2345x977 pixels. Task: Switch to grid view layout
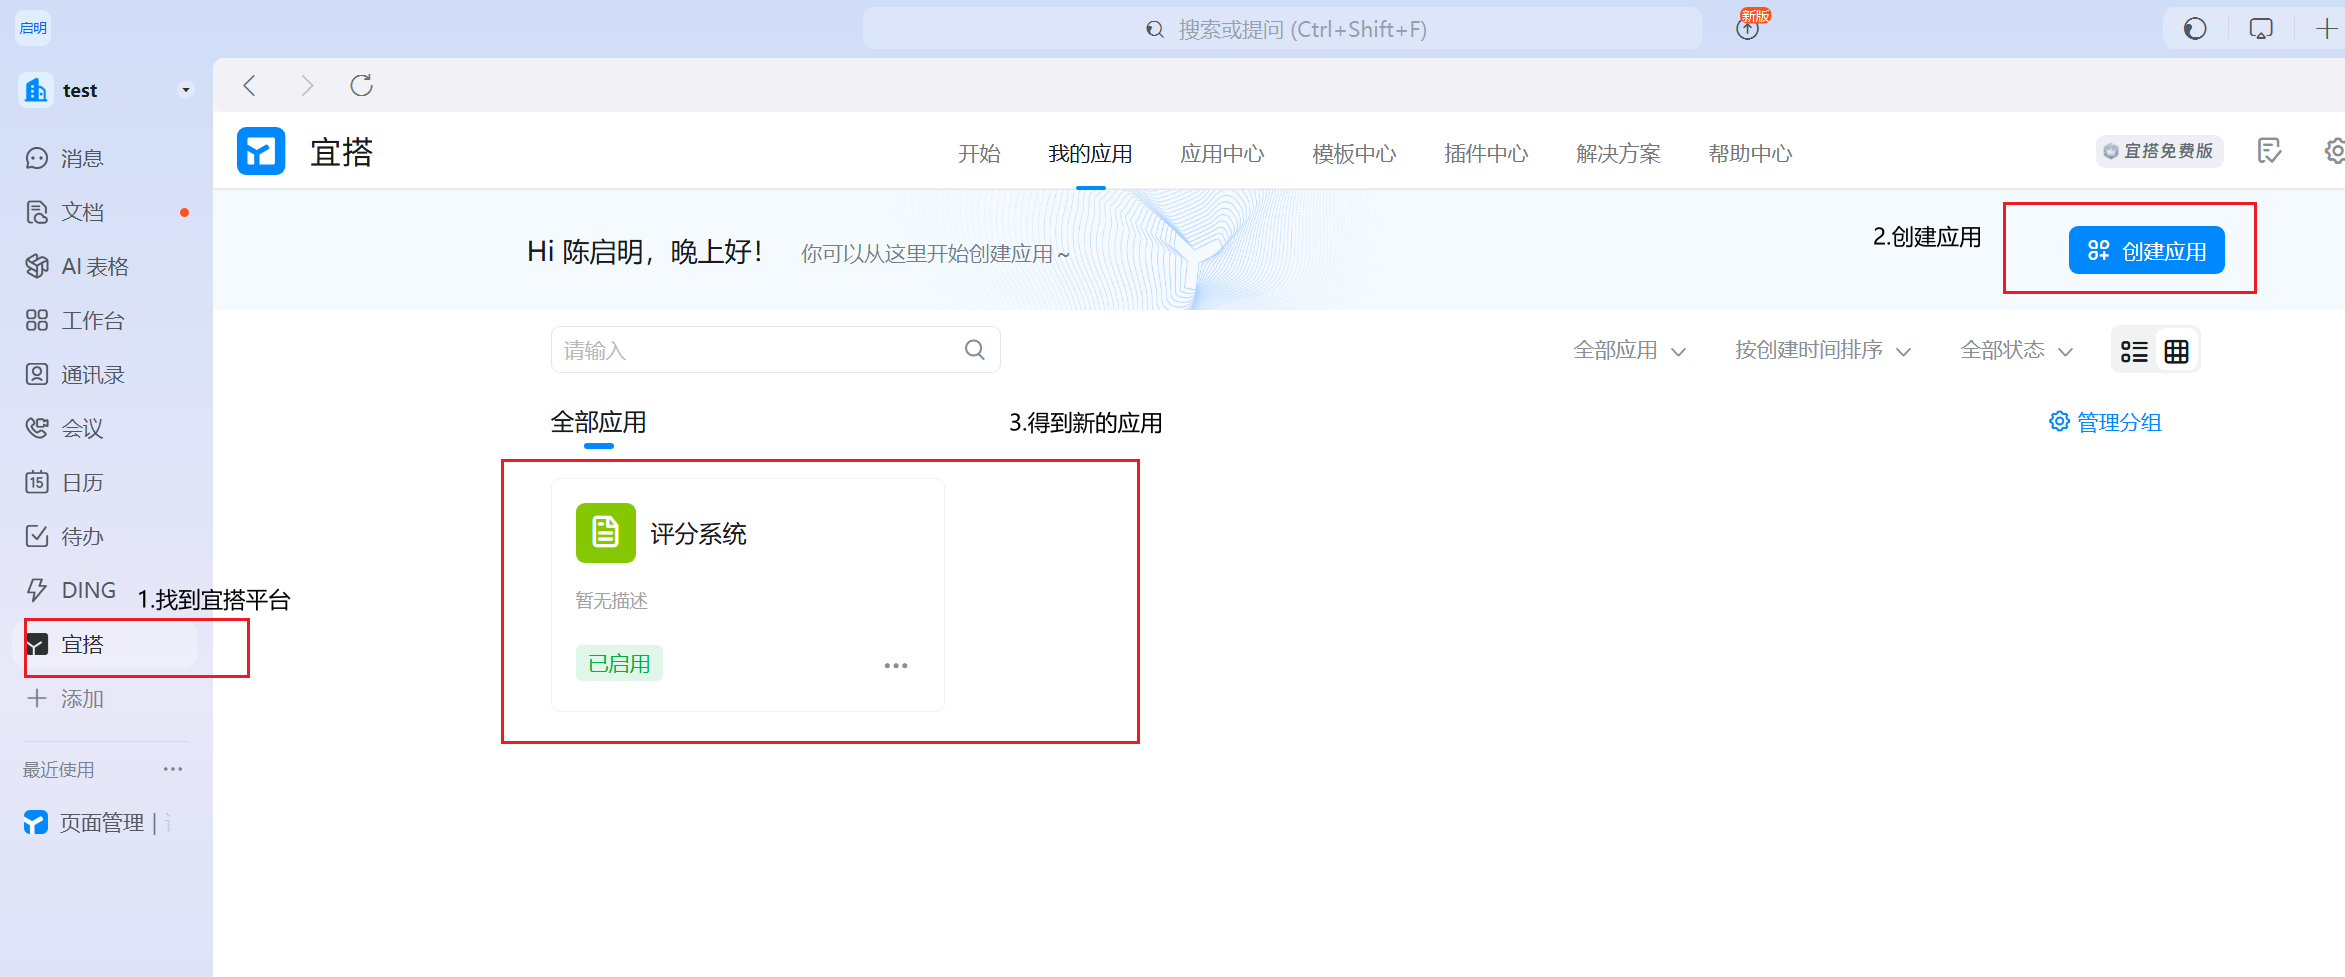click(x=2176, y=351)
